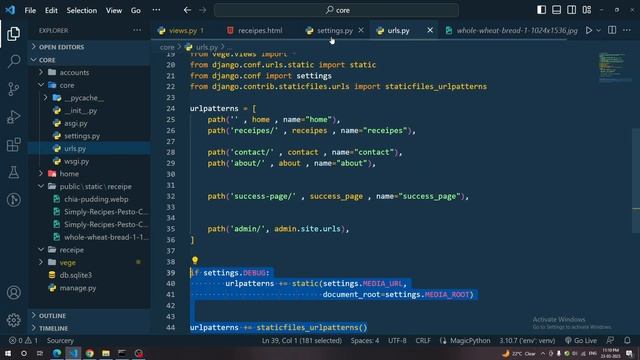Open Explorer More Actions ellipsis
Screen dimensions: 640x360
[x=137, y=30]
